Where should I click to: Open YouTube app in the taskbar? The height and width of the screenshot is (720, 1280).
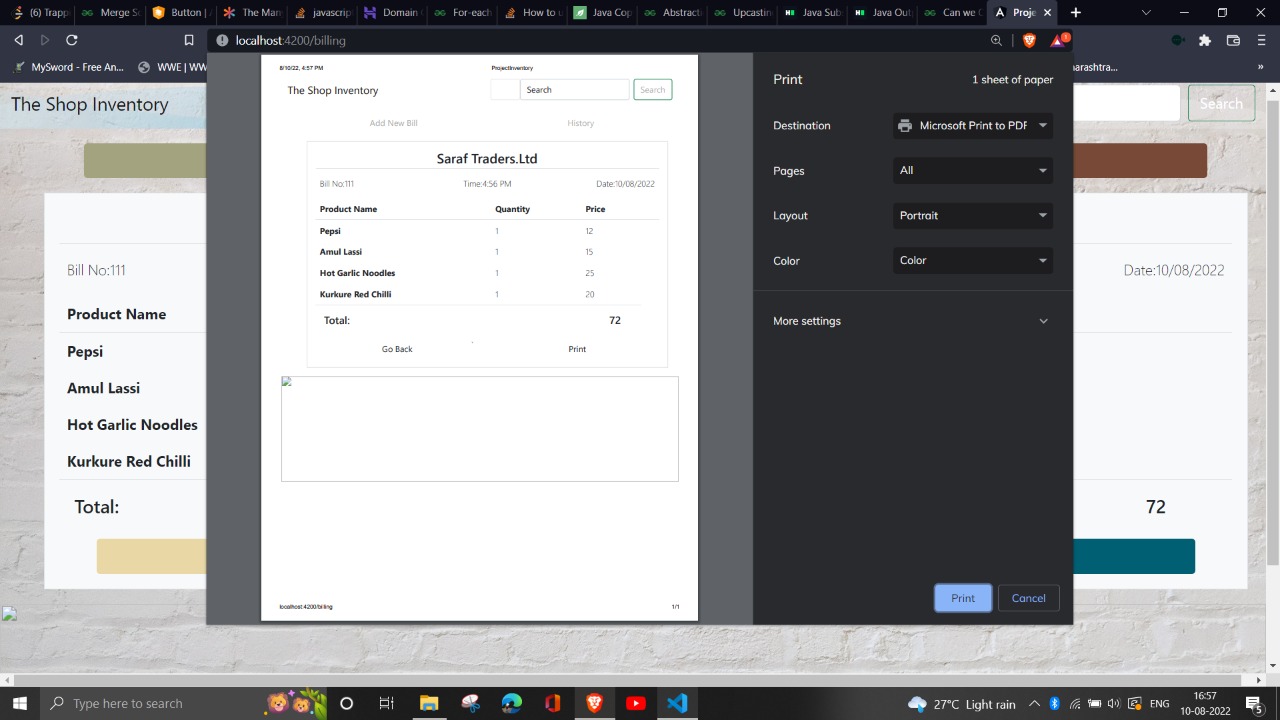coord(635,703)
